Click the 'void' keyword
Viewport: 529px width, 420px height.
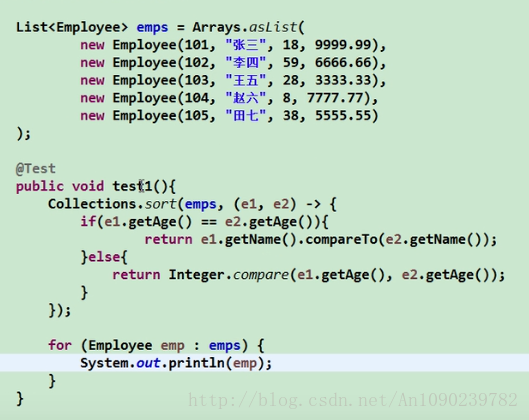tap(88, 186)
